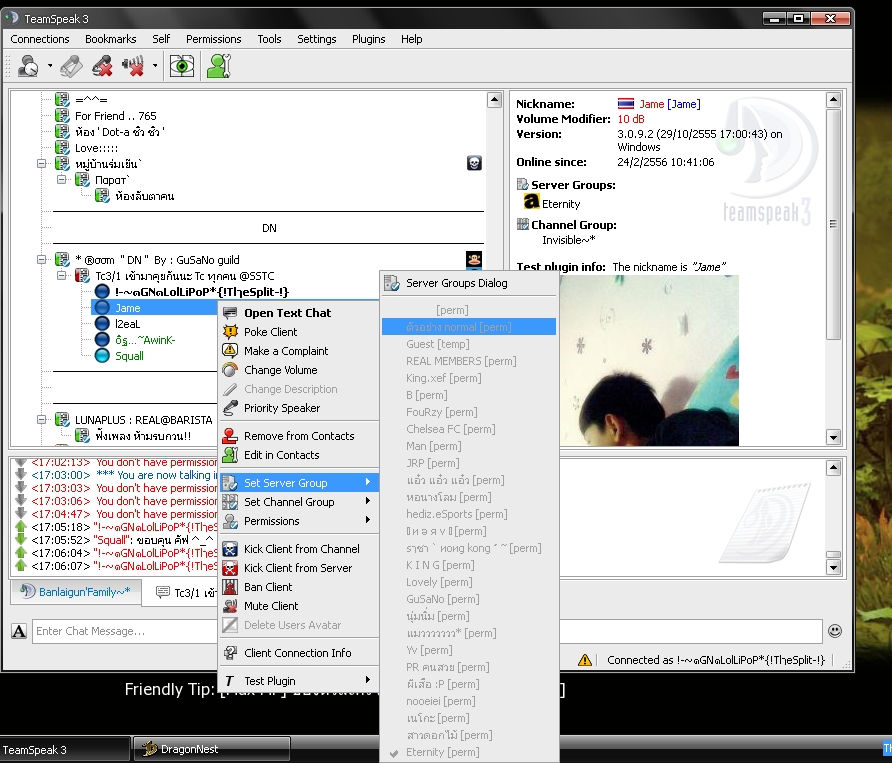Choose Remove from Contacts entry

tap(299, 436)
